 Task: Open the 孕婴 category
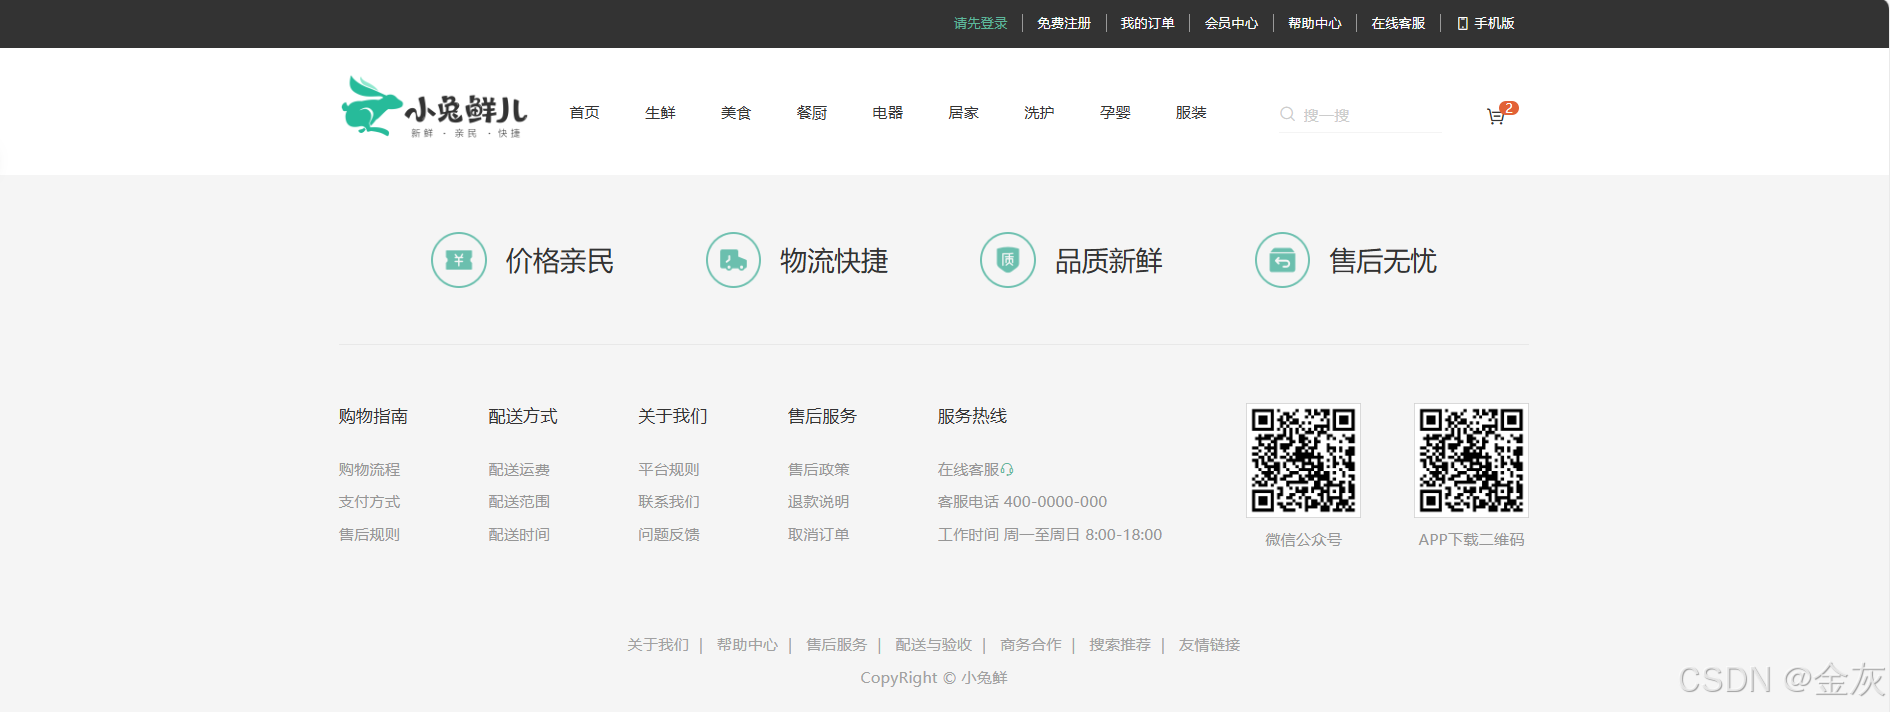coord(1115,112)
